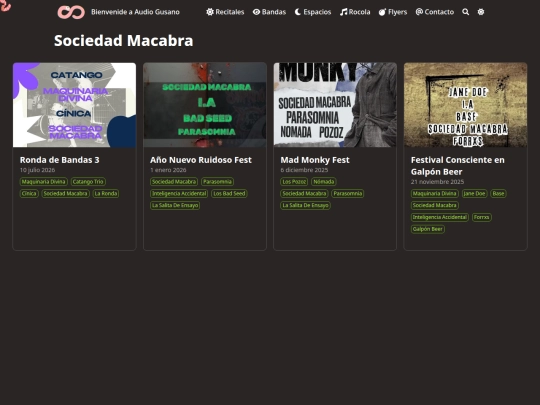Screen dimensions: 540x405
Task: Open the search magnifier icon
Action: (465, 12)
